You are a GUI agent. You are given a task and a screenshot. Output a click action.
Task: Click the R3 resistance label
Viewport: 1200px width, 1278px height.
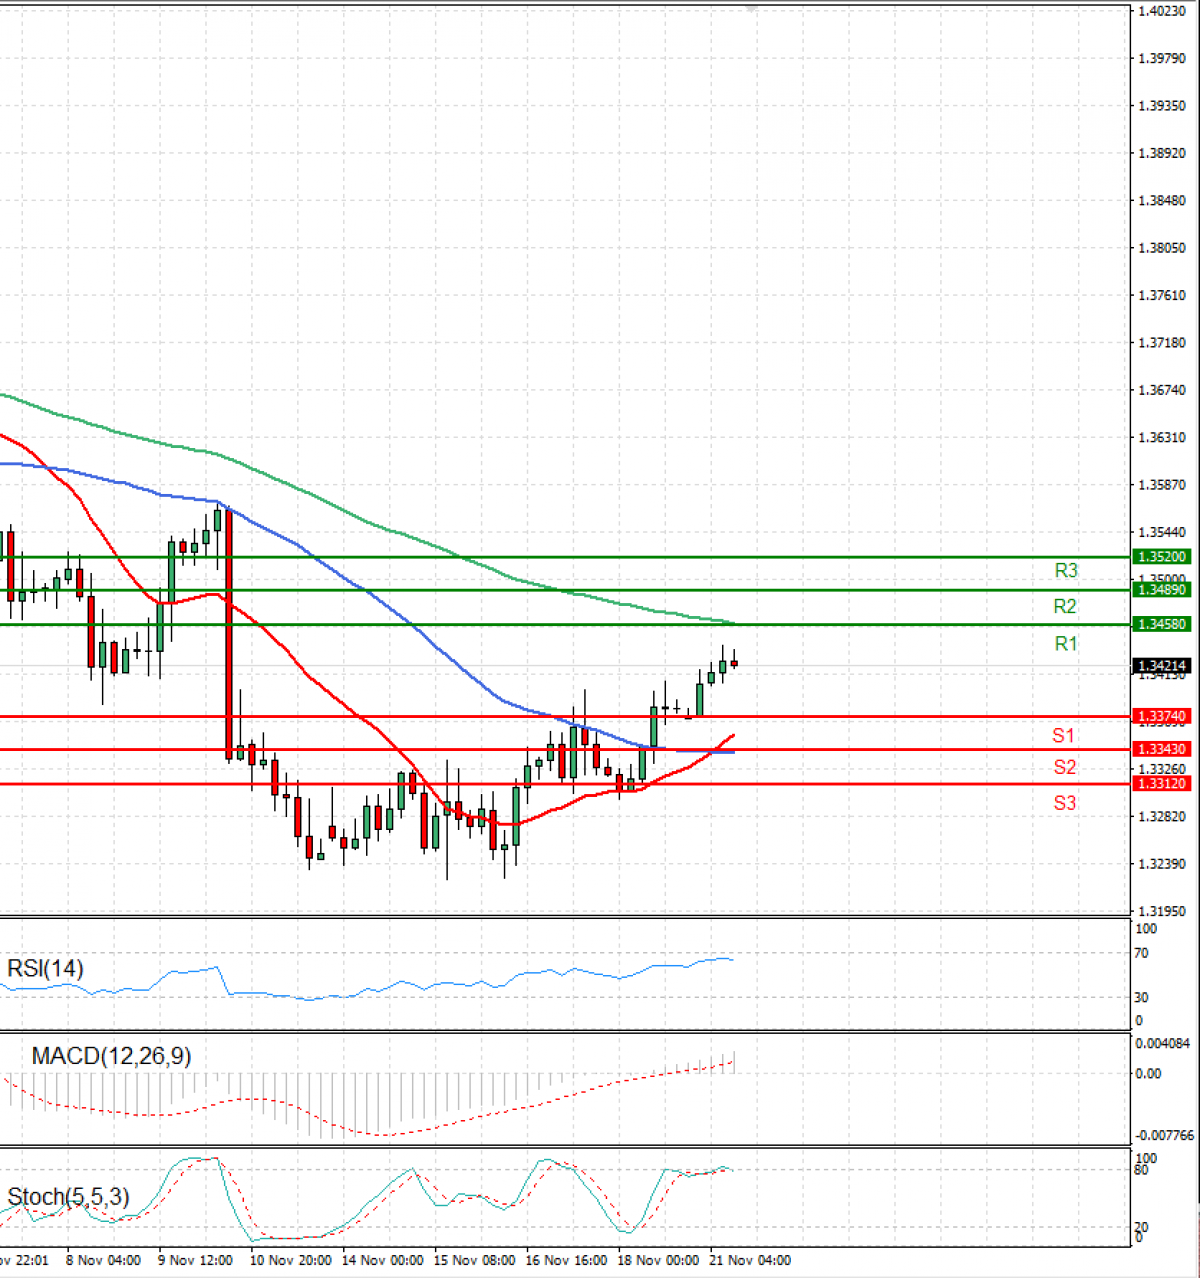tap(1065, 571)
